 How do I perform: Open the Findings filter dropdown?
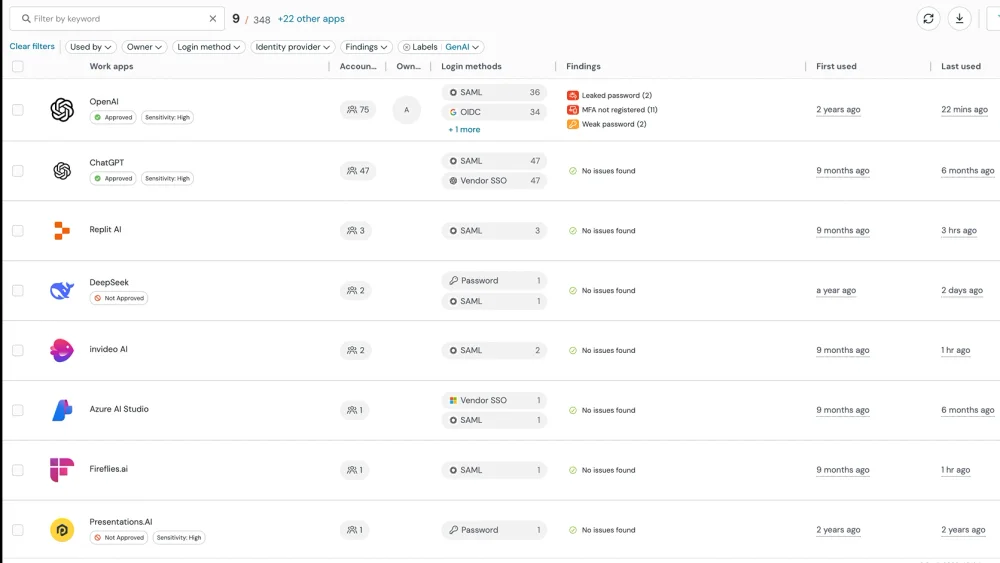pyautogui.click(x=366, y=47)
